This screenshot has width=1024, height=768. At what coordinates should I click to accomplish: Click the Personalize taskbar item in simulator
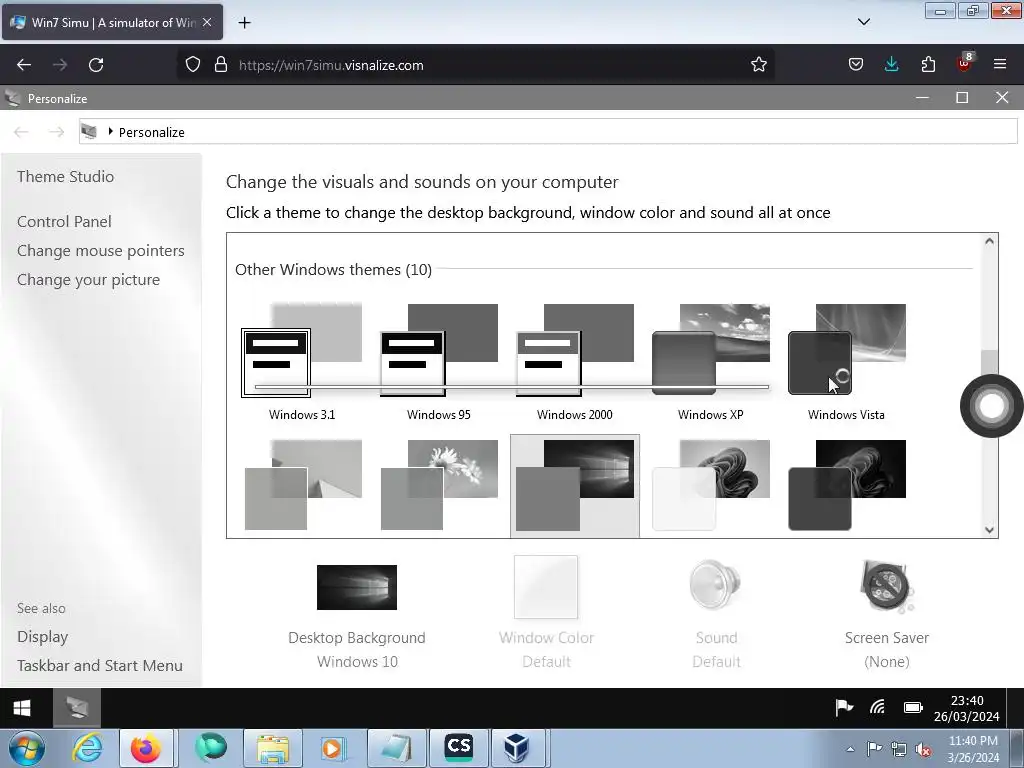coord(77,708)
